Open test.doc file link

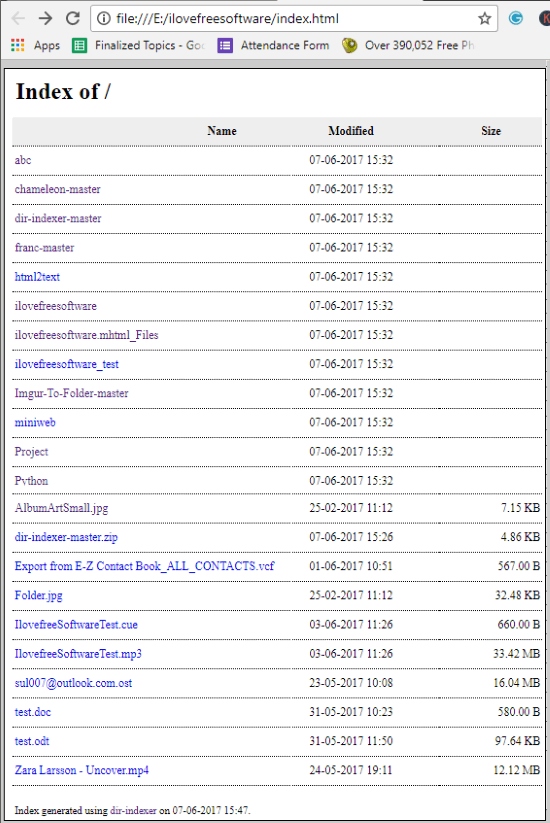pos(33,712)
